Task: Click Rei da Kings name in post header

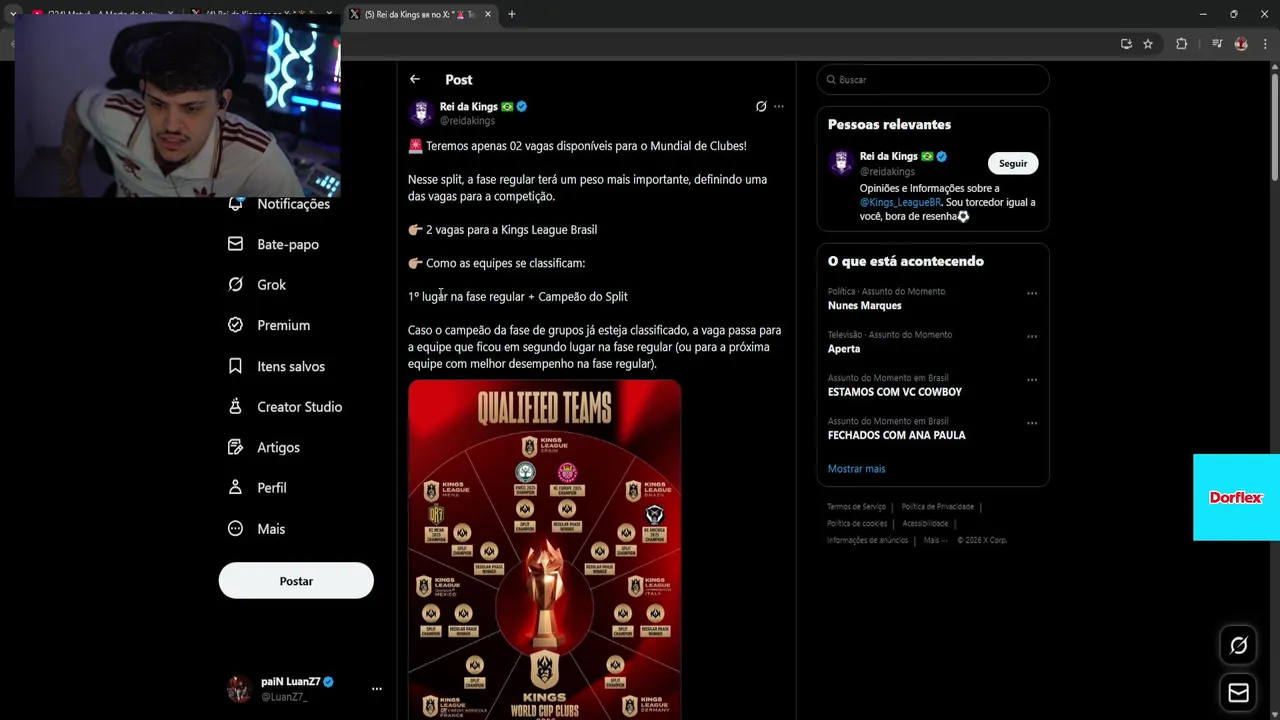Action: click(468, 106)
